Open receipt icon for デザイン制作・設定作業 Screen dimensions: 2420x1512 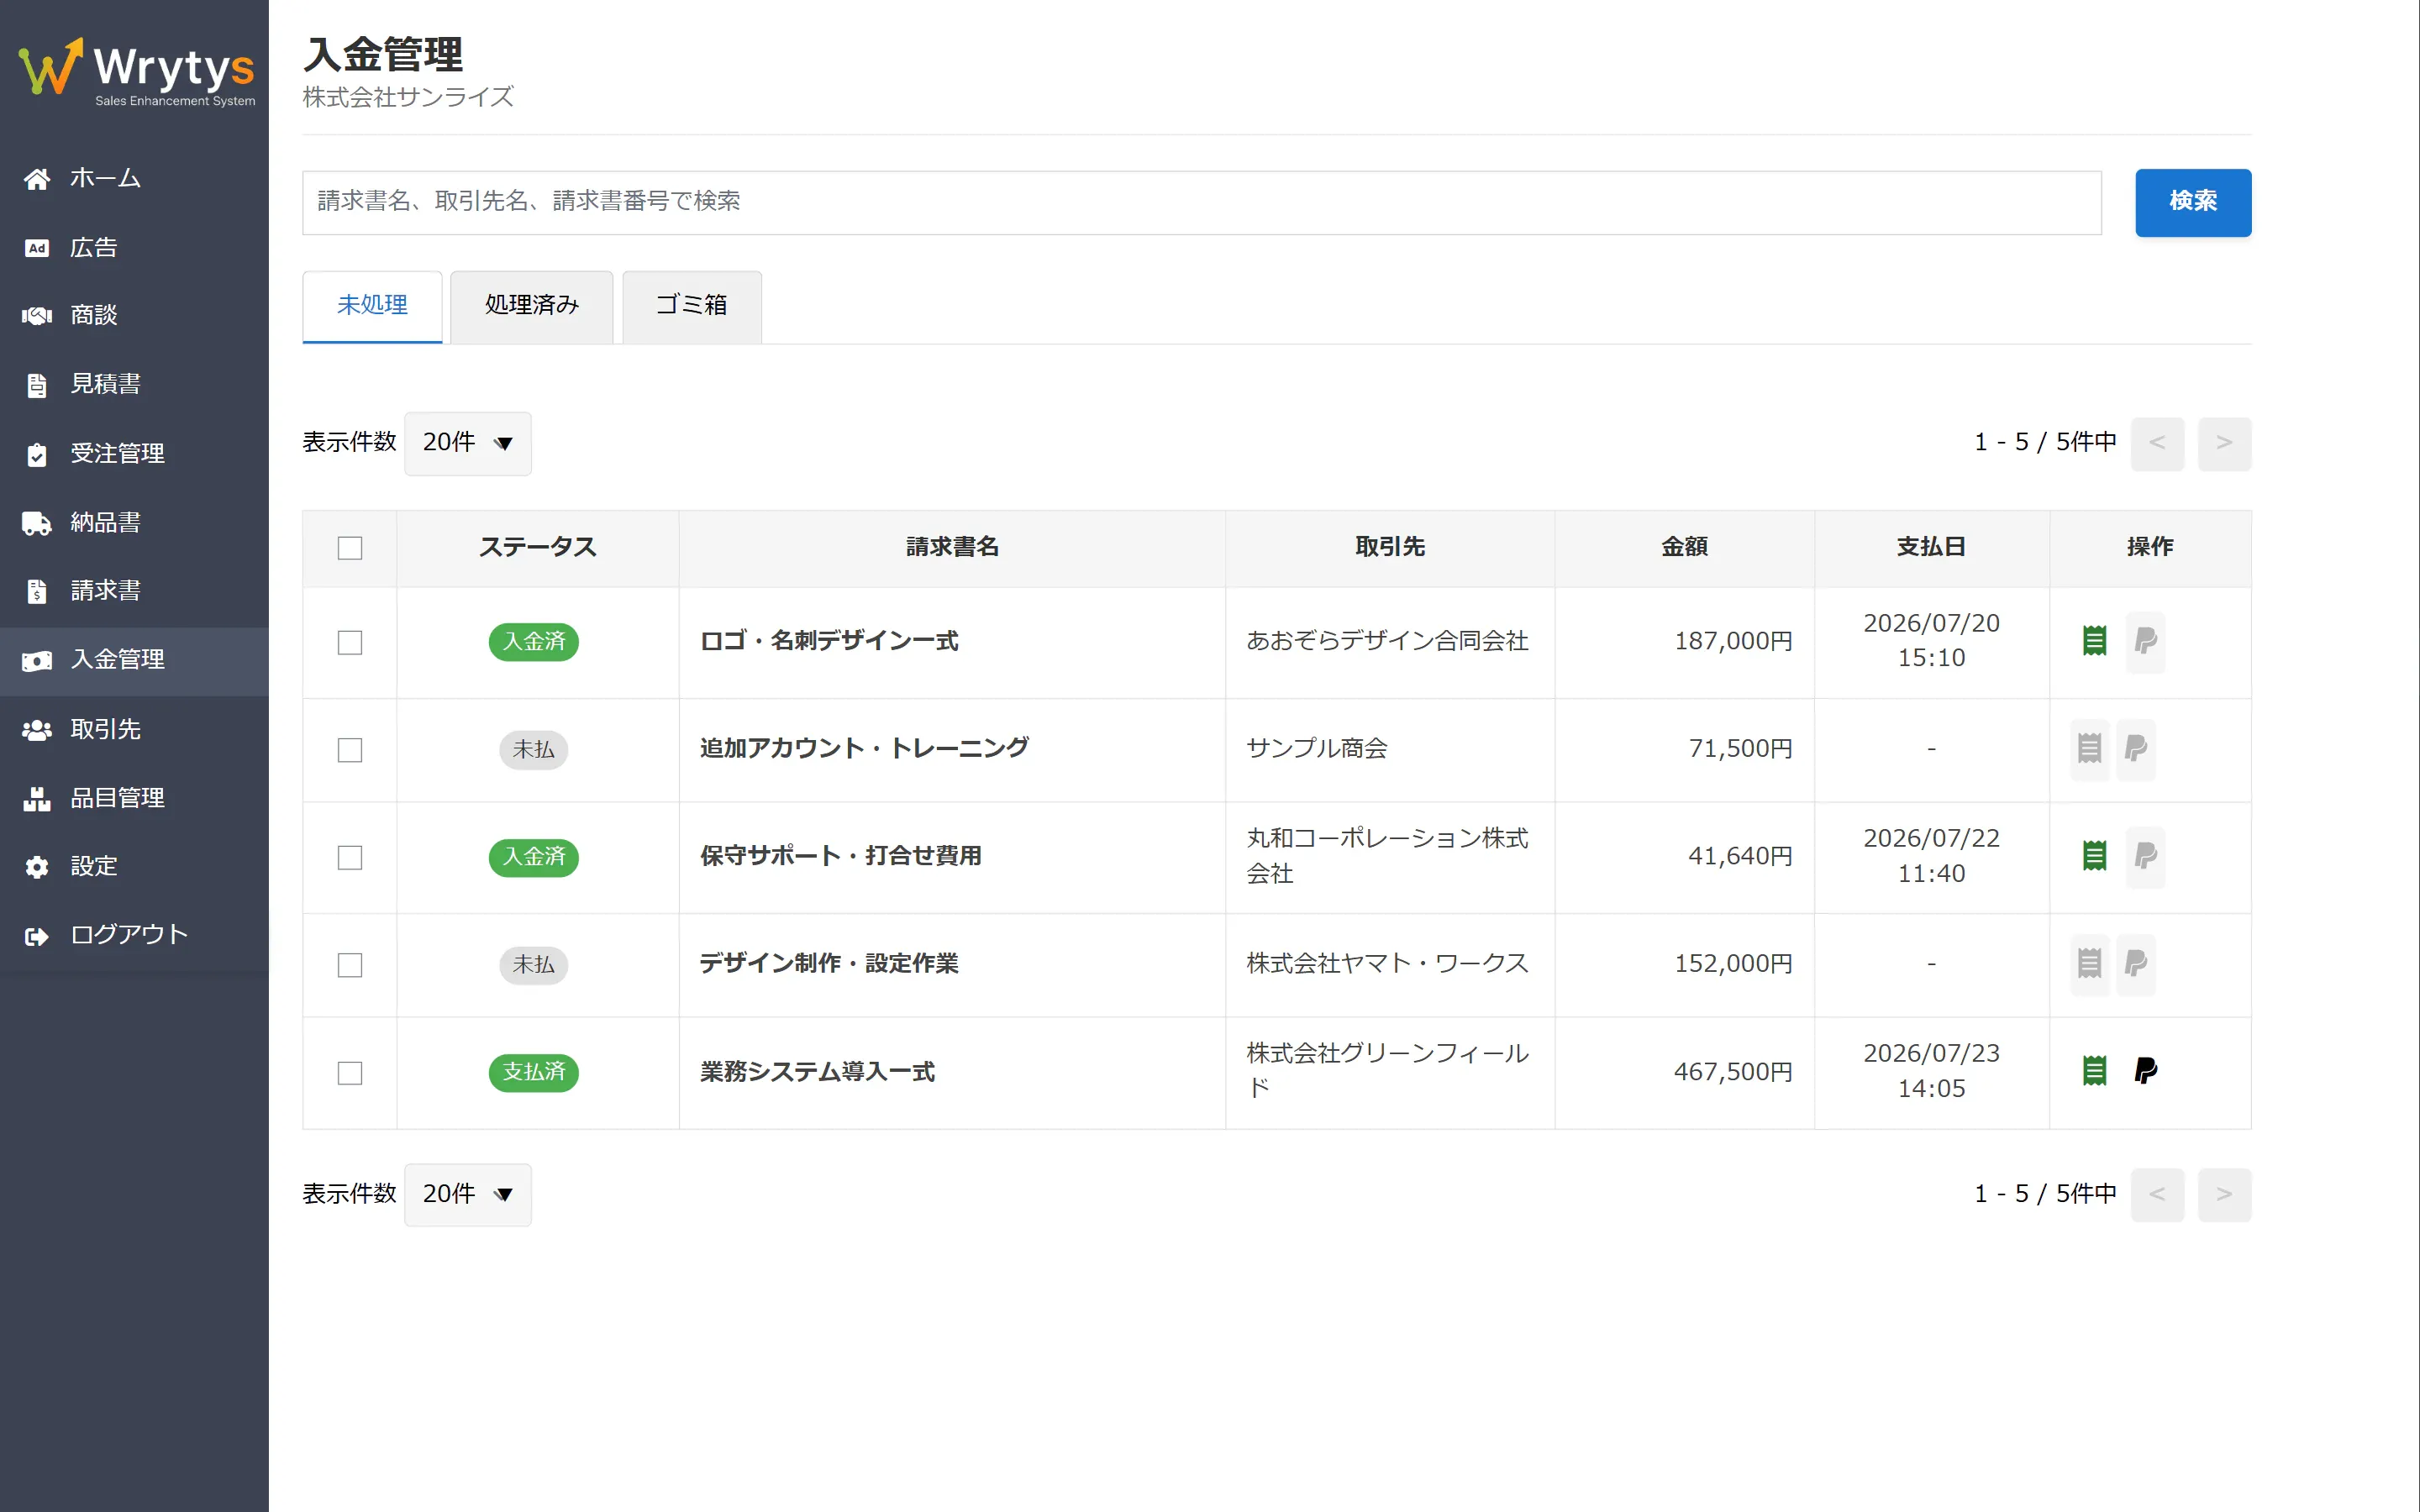(x=2089, y=964)
